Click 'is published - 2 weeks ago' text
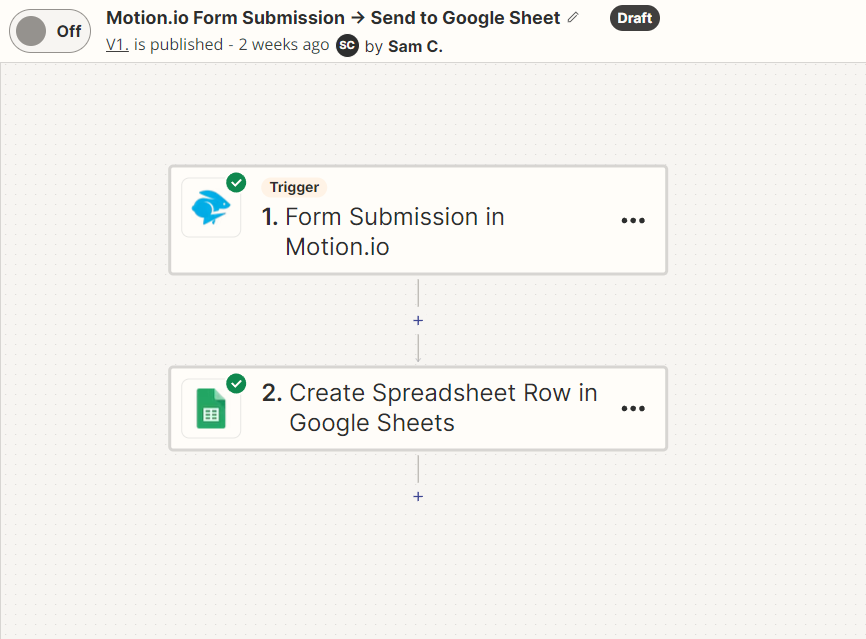Image resolution: width=866 pixels, height=639 pixels. pyautogui.click(x=231, y=44)
